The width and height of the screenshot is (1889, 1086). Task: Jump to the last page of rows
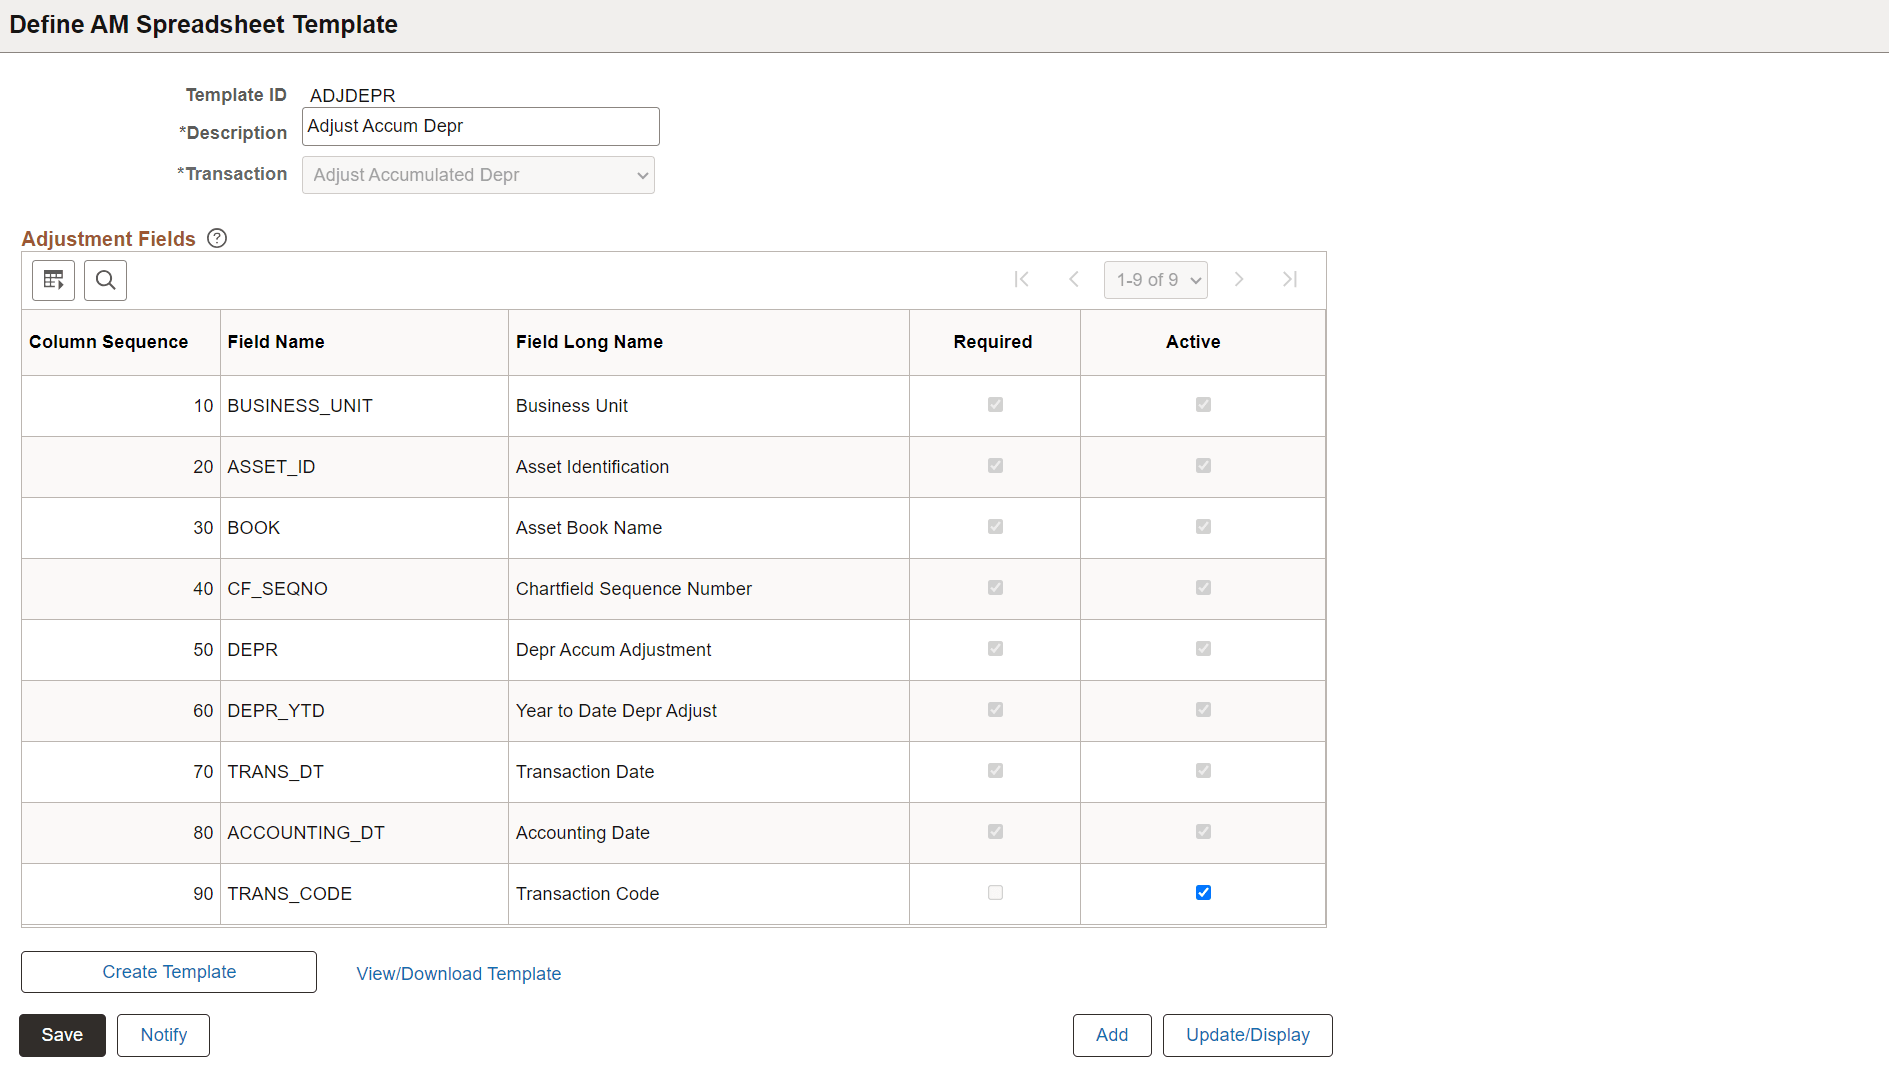[x=1289, y=279]
